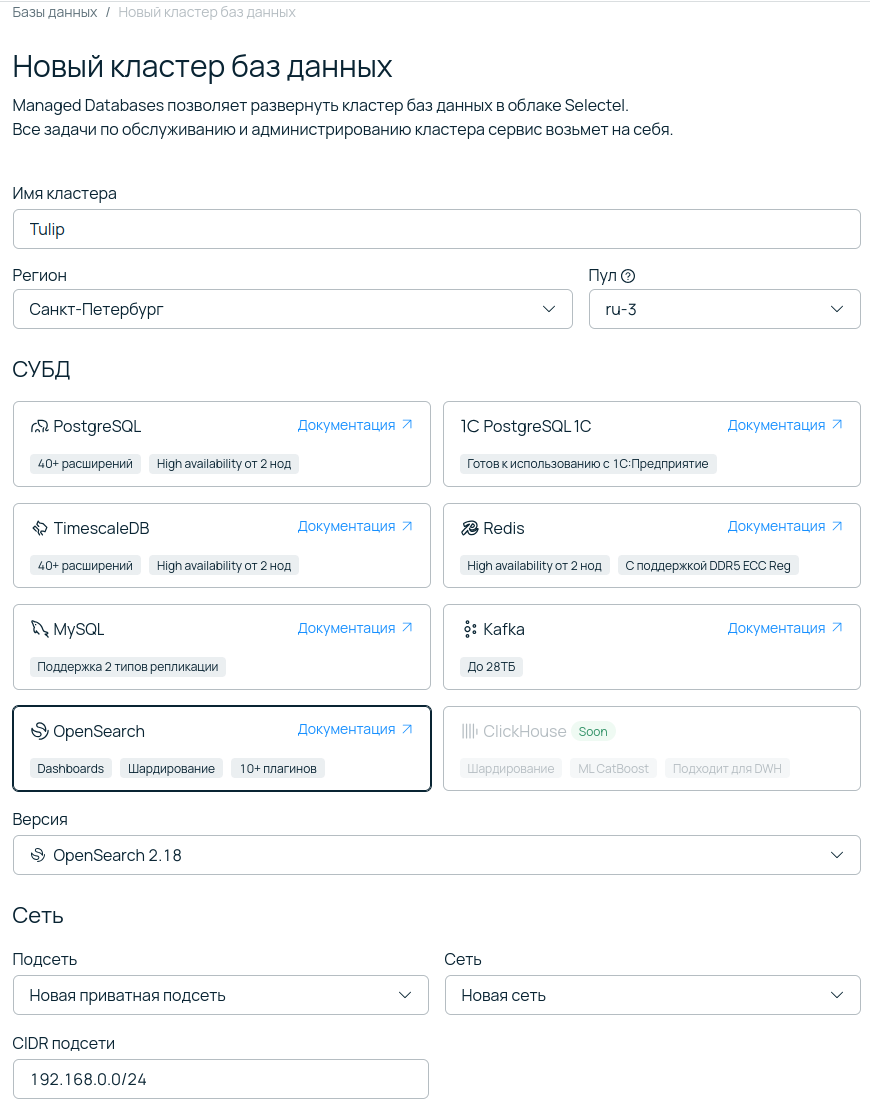Click the Redis logo icon
The width and height of the screenshot is (870, 1107).
(469, 528)
